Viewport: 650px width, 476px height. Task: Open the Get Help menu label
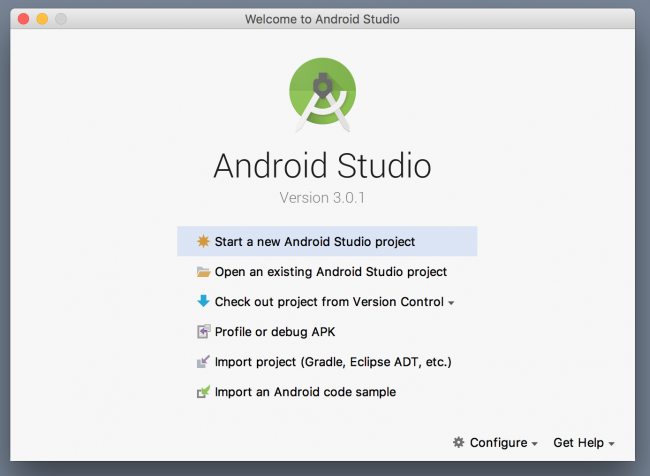click(x=579, y=442)
